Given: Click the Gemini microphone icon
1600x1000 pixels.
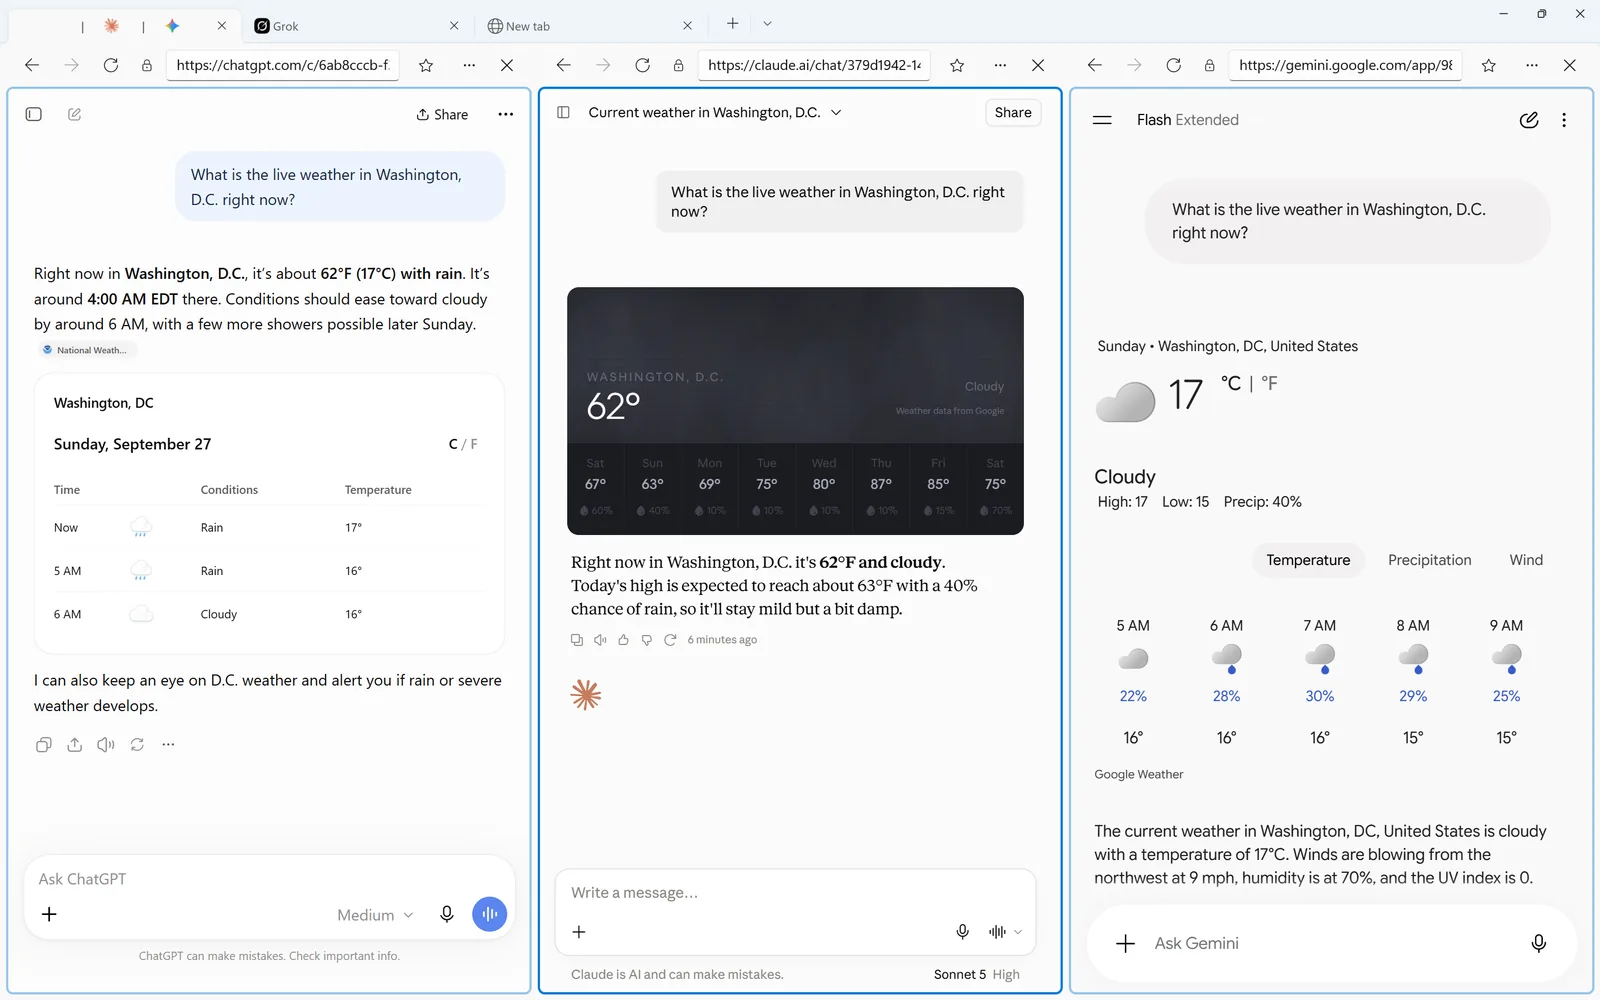Looking at the screenshot, I should click(1538, 943).
